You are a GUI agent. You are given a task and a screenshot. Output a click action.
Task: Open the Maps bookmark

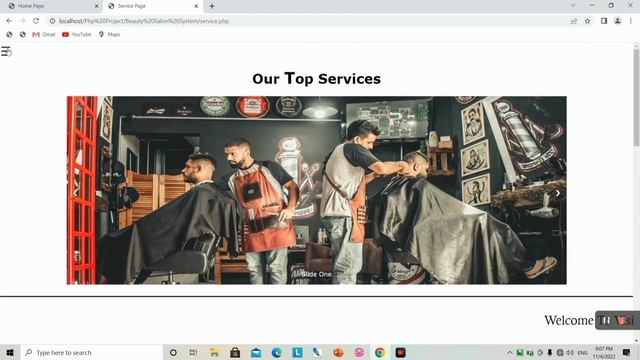(x=109, y=34)
